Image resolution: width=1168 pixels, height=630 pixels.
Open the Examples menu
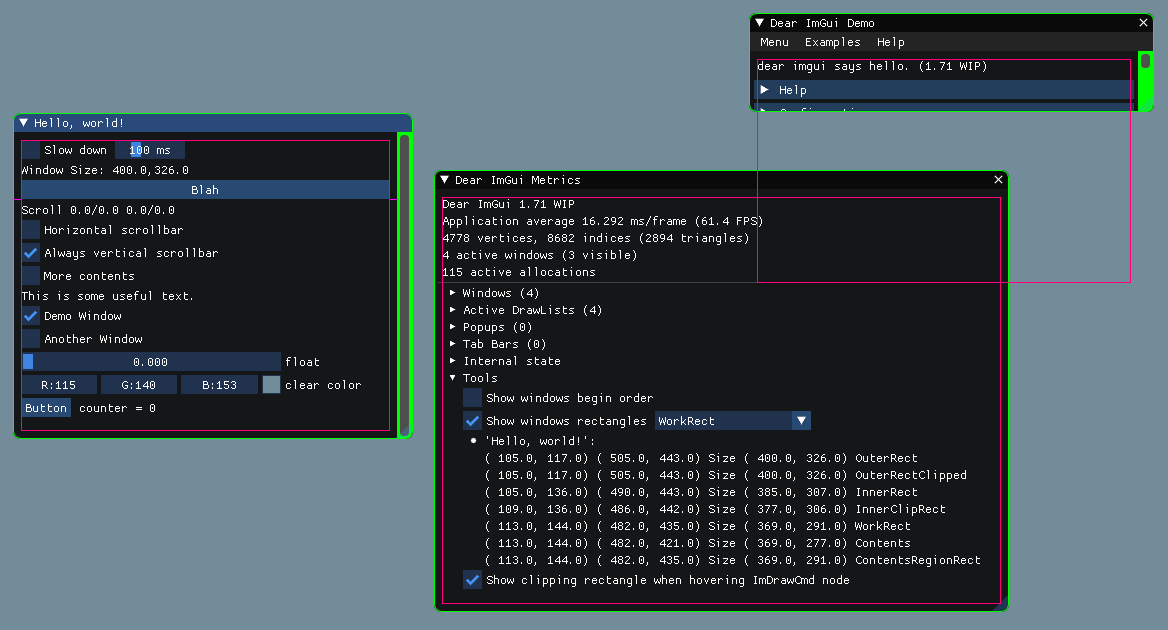[x=832, y=42]
